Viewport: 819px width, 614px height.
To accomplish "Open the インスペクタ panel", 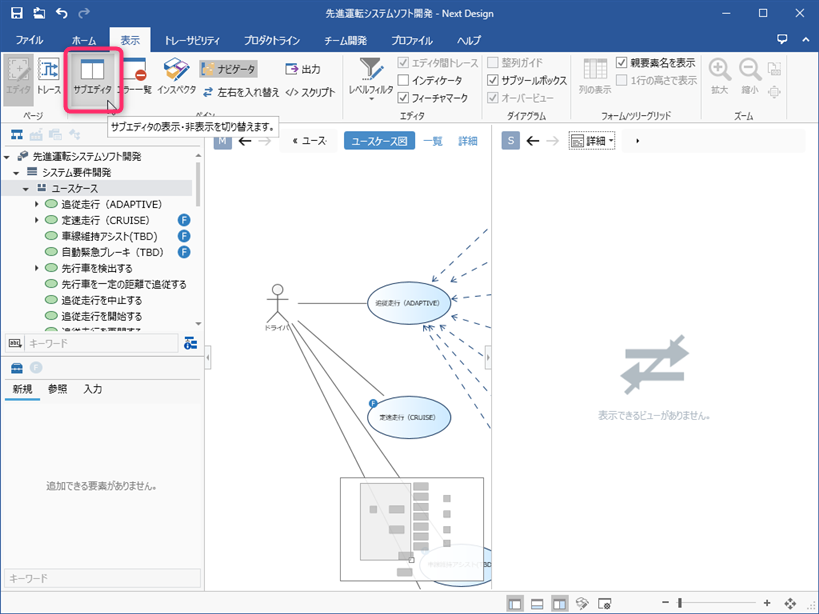I will click(178, 73).
